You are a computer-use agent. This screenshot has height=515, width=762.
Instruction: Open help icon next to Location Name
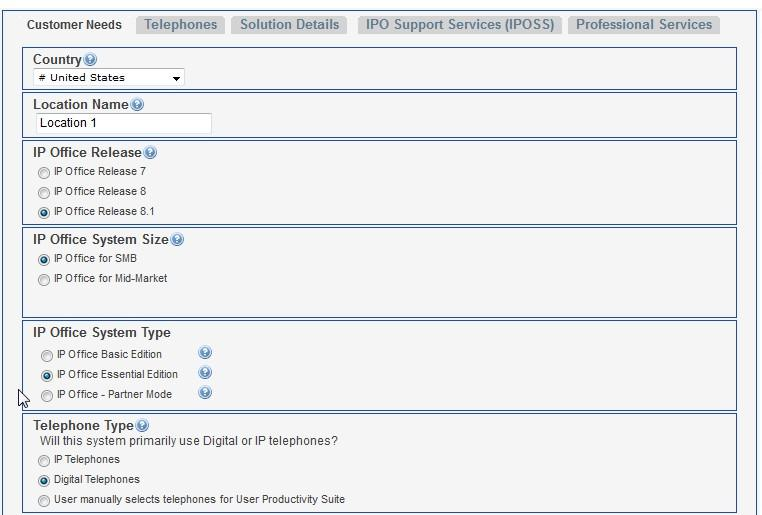(x=138, y=104)
